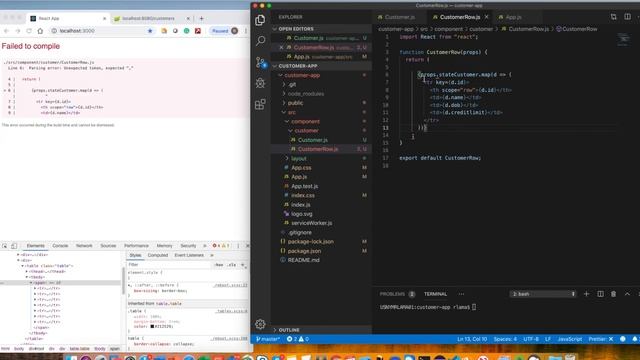Screen dimensions: 640x360
Task: Close CustomerRow.js in Open Editors list
Action: [x=281, y=47]
